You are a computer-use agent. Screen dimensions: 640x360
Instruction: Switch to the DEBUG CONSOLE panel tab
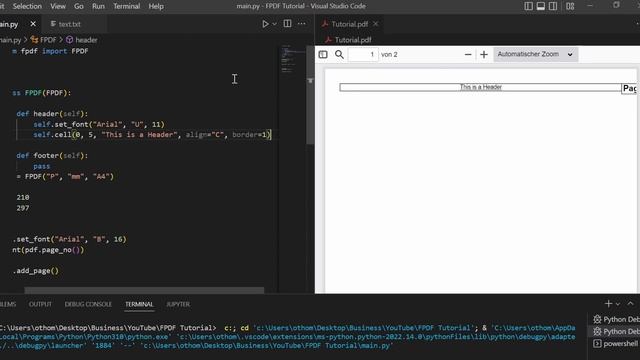point(88,304)
